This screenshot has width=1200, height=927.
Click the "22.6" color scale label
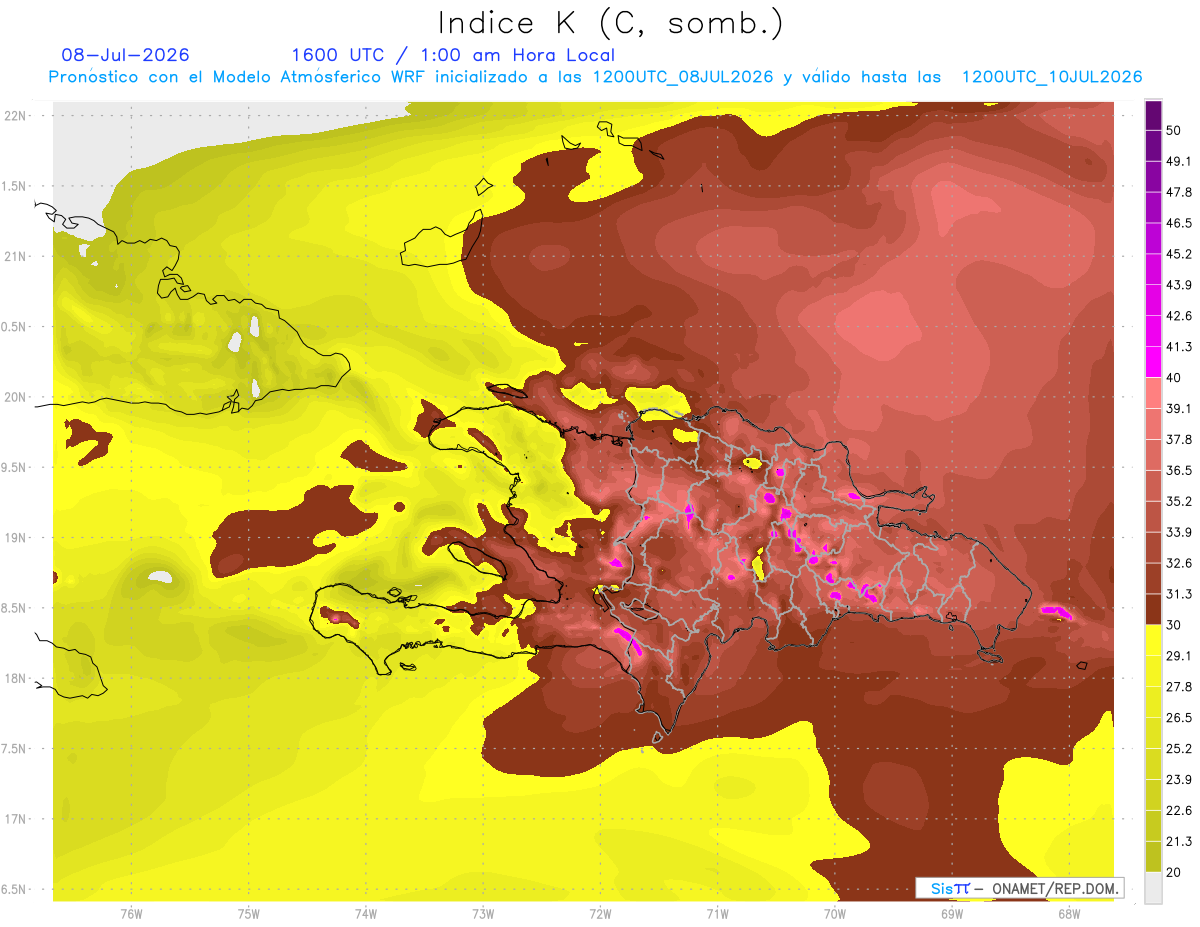point(1179,810)
